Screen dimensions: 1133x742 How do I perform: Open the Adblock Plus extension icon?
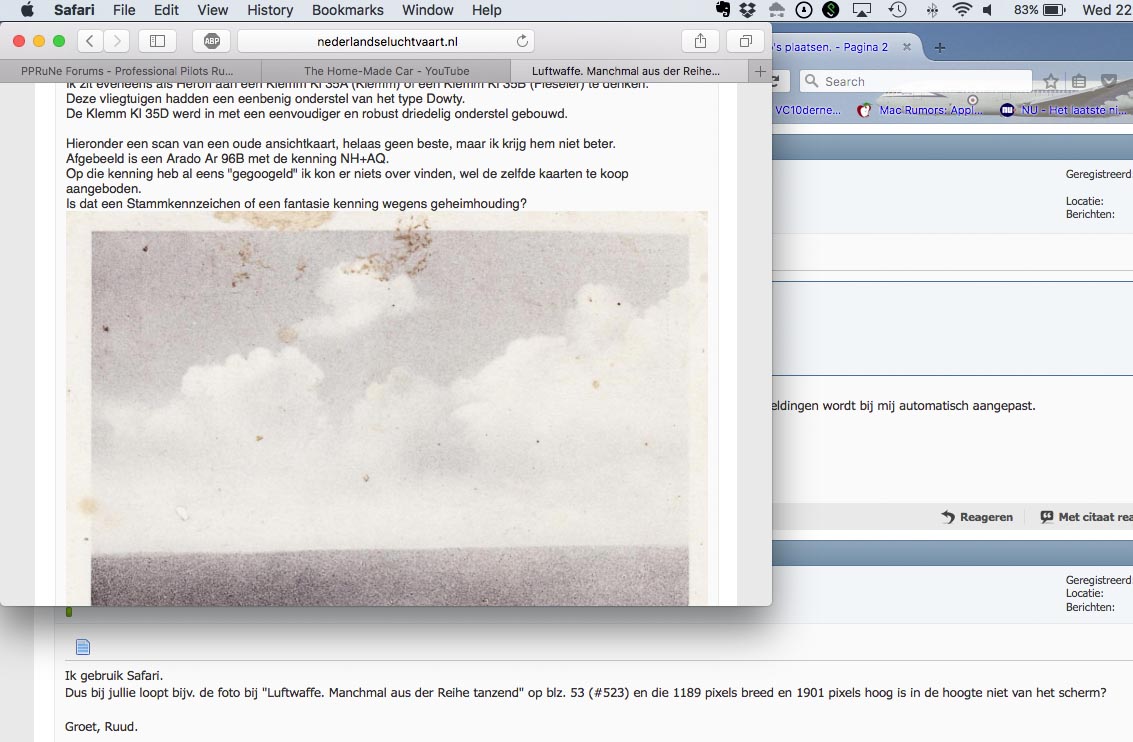point(212,41)
